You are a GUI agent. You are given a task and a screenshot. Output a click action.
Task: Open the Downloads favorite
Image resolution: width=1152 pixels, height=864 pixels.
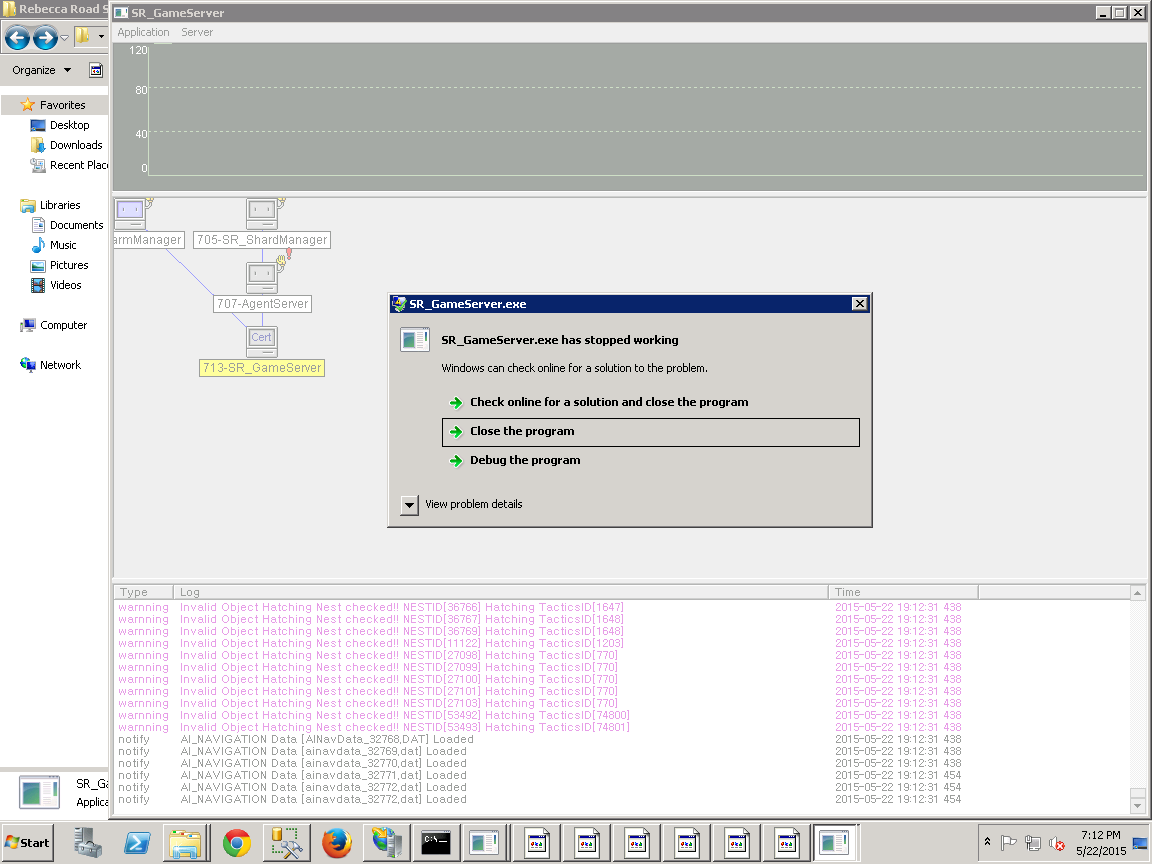coord(76,145)
